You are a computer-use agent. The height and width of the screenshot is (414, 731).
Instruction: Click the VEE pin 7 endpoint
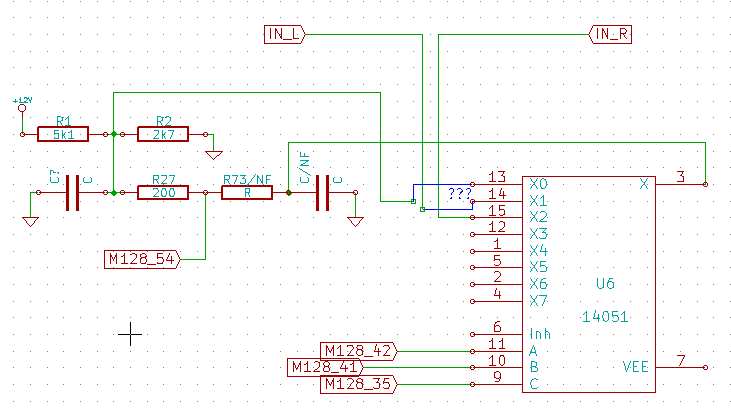coord(706,367)
